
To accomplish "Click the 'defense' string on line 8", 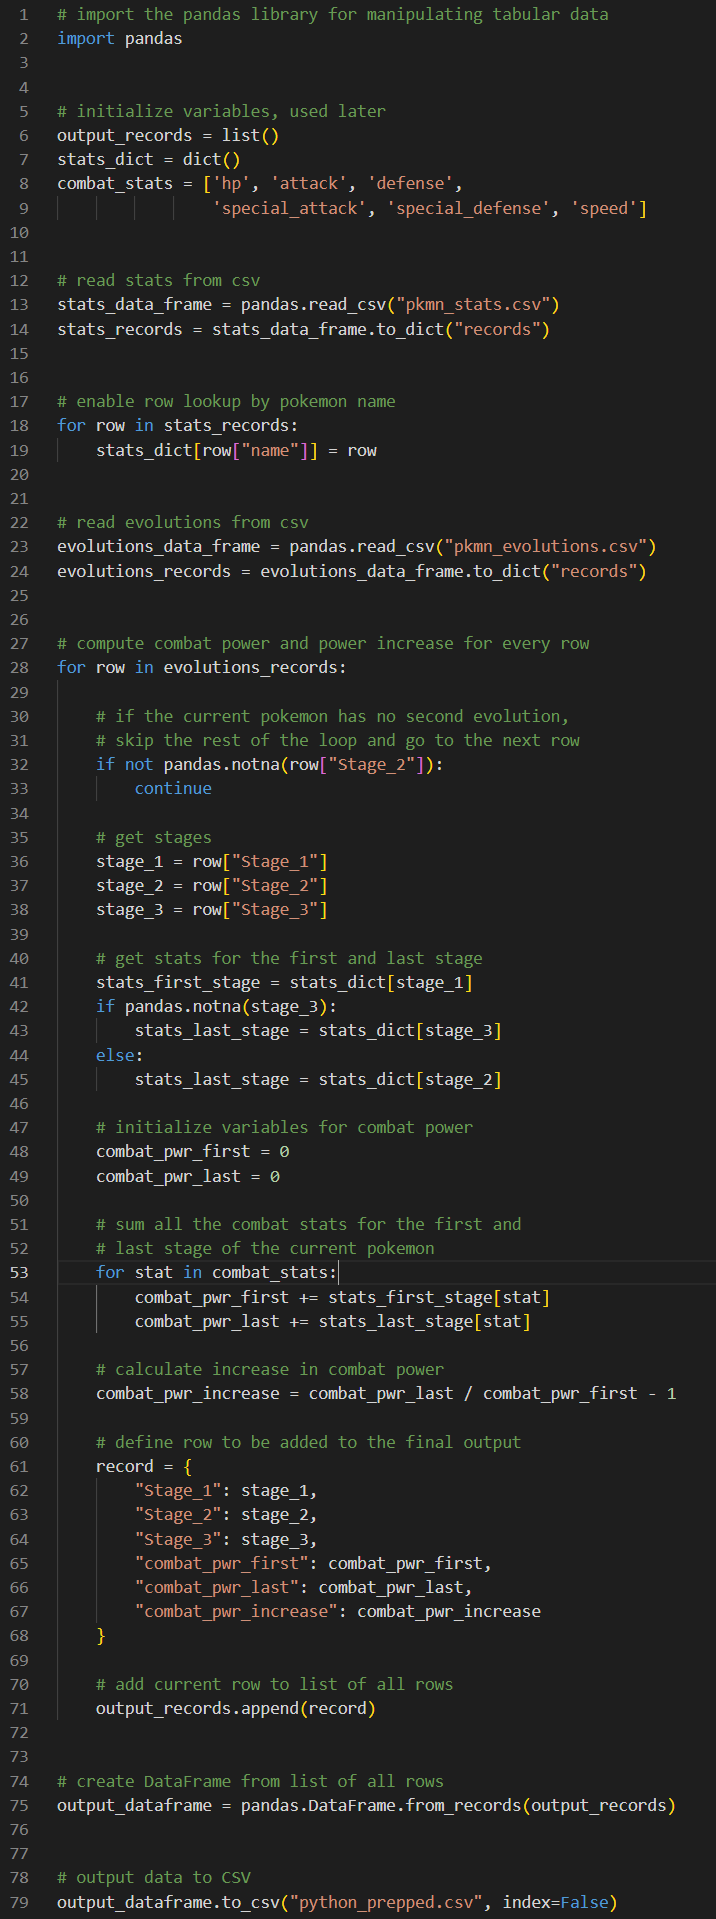I will click(410, 184).
